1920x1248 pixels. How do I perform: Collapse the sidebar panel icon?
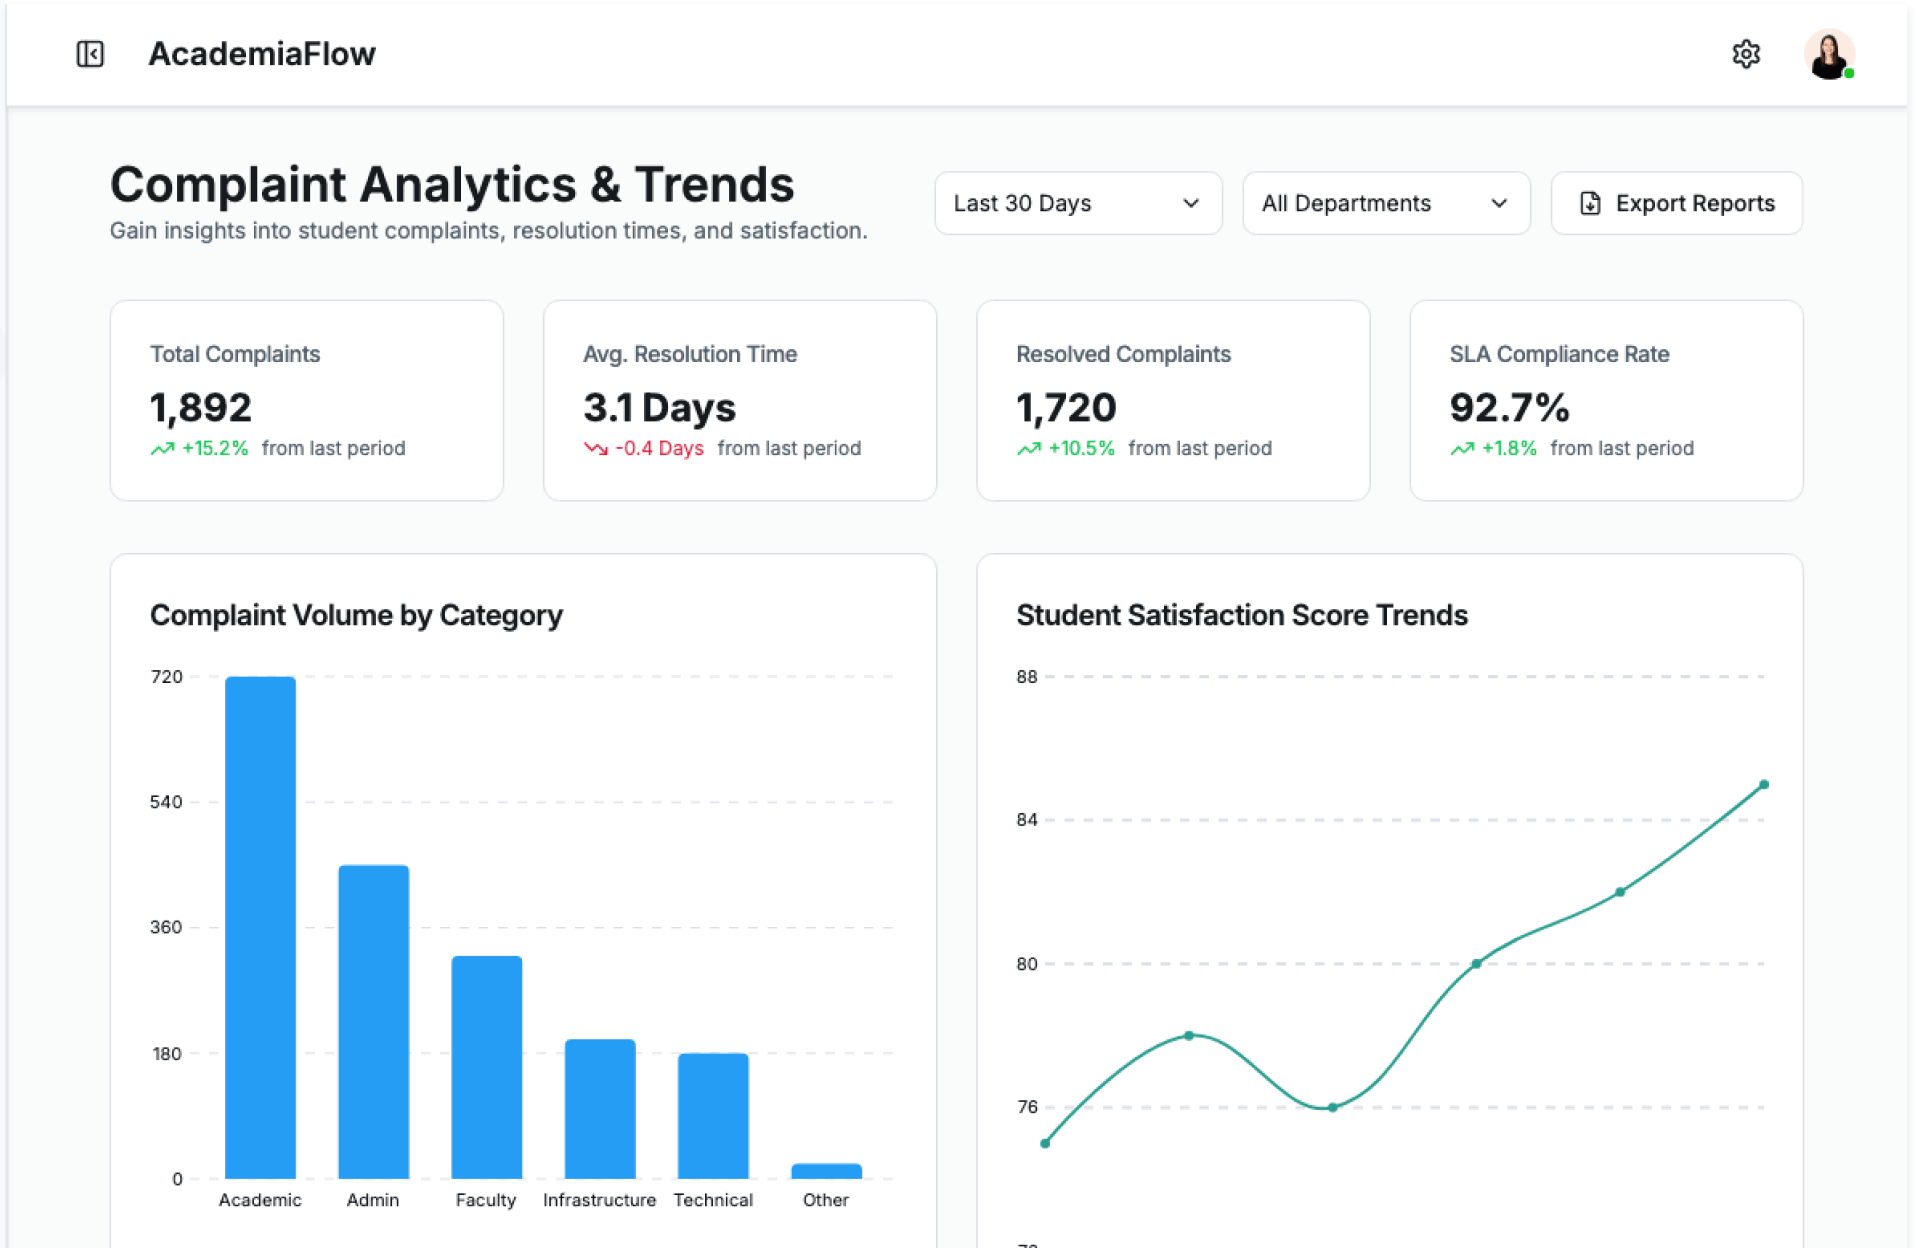tap(90, 54)
